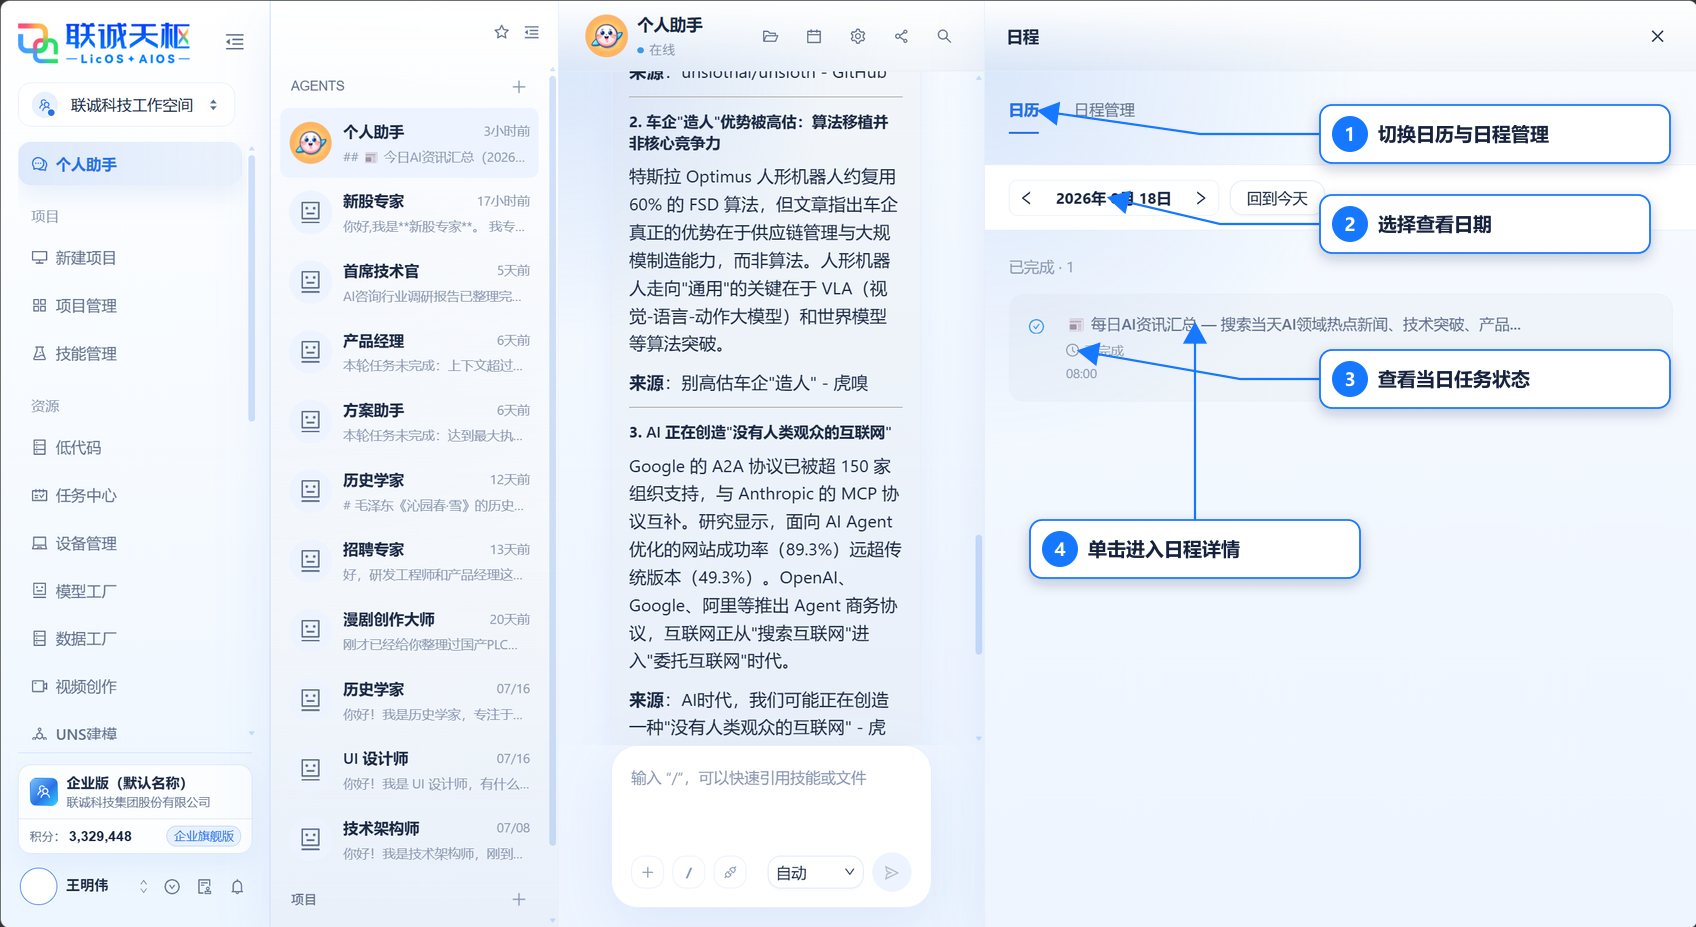The width and height of the screenshot is (1696, 927).
Task: Open the 新股专家 agent conversation
Action: [x=409, y=213]
